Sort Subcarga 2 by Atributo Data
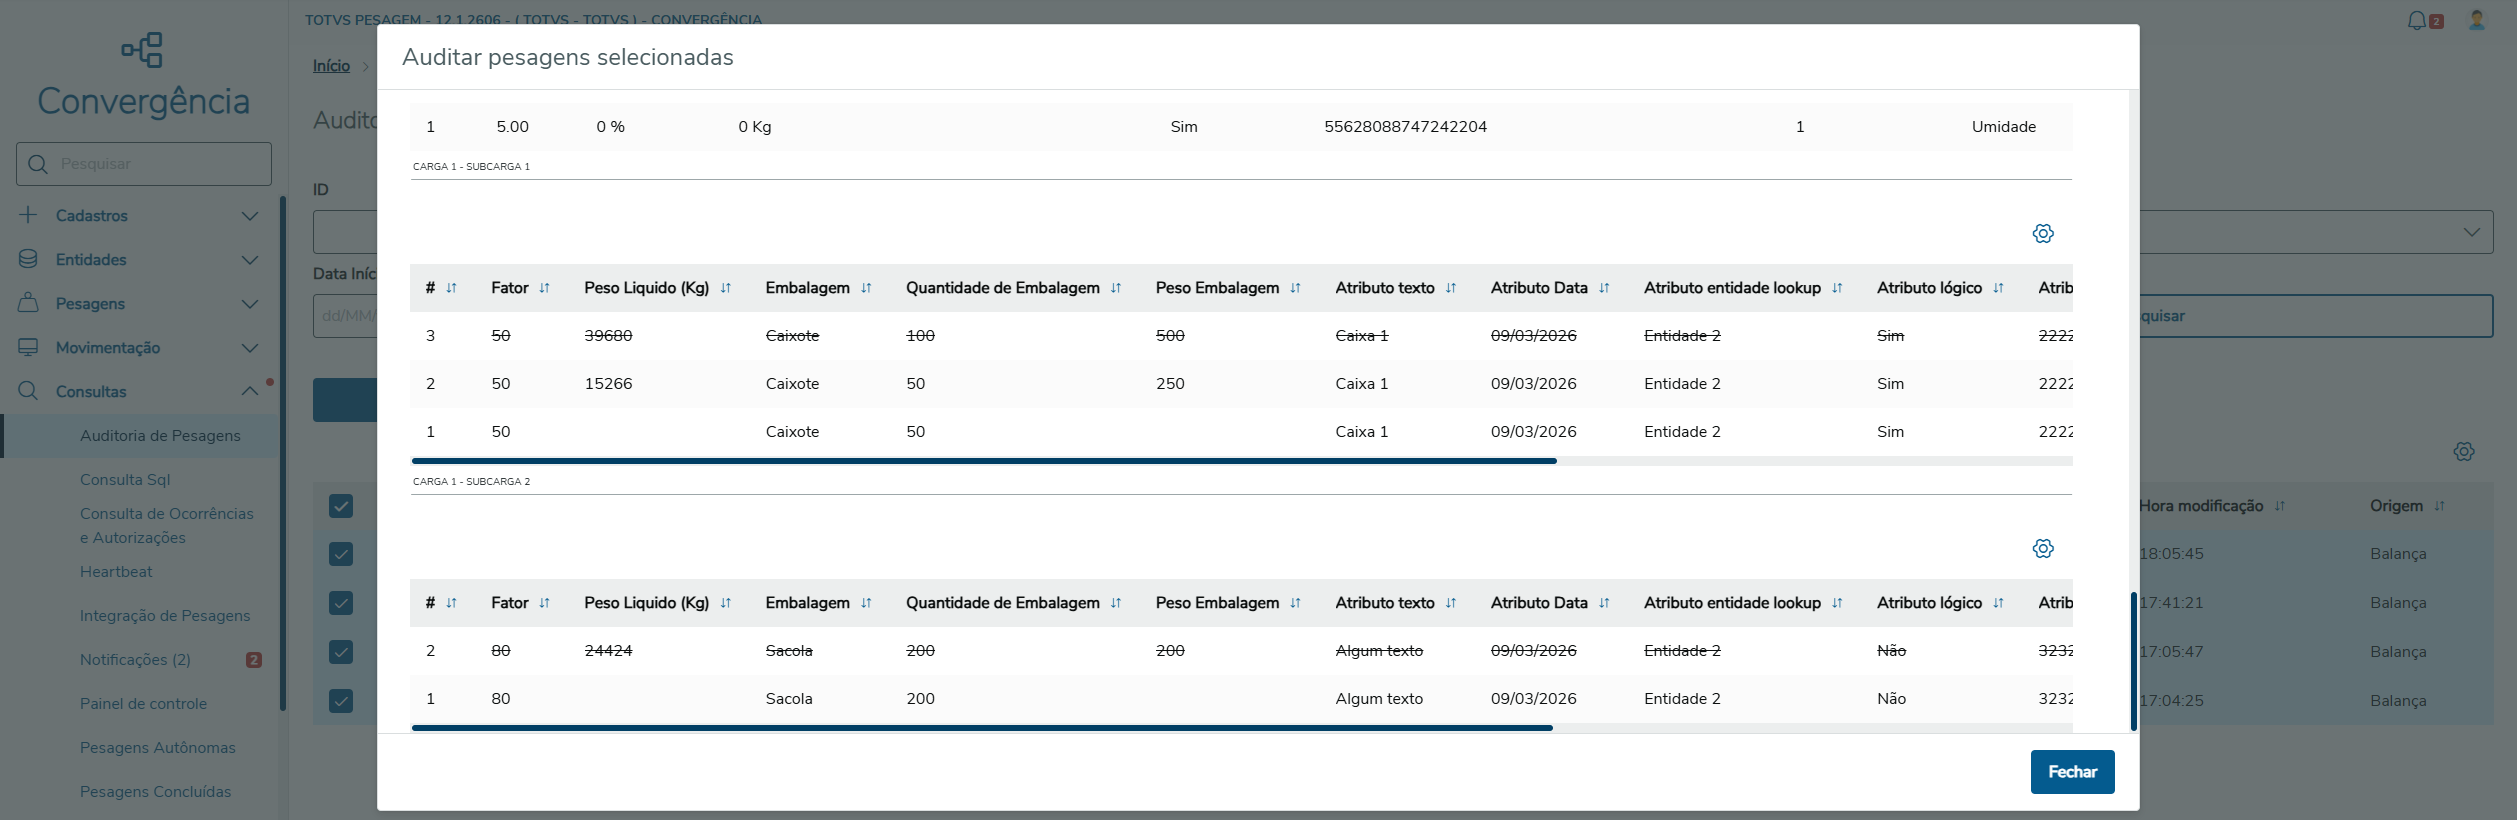Viewport: 2517px width, 820px height. pyautogui.click(x=1604, y=603)
